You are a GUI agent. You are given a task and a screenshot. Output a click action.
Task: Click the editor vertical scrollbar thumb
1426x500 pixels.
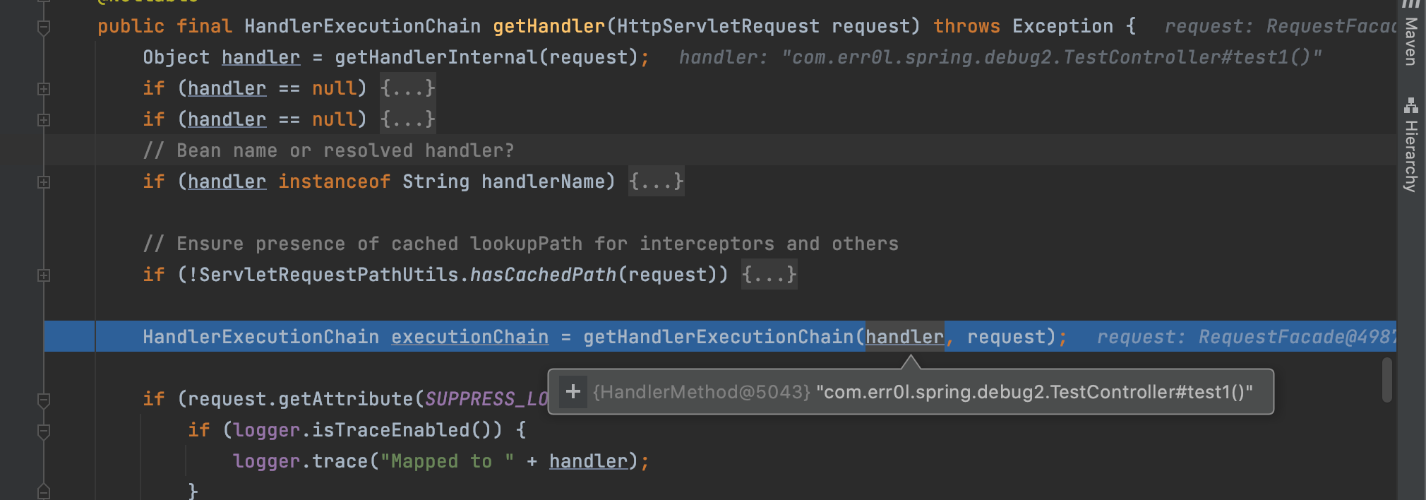point(1387,379)
